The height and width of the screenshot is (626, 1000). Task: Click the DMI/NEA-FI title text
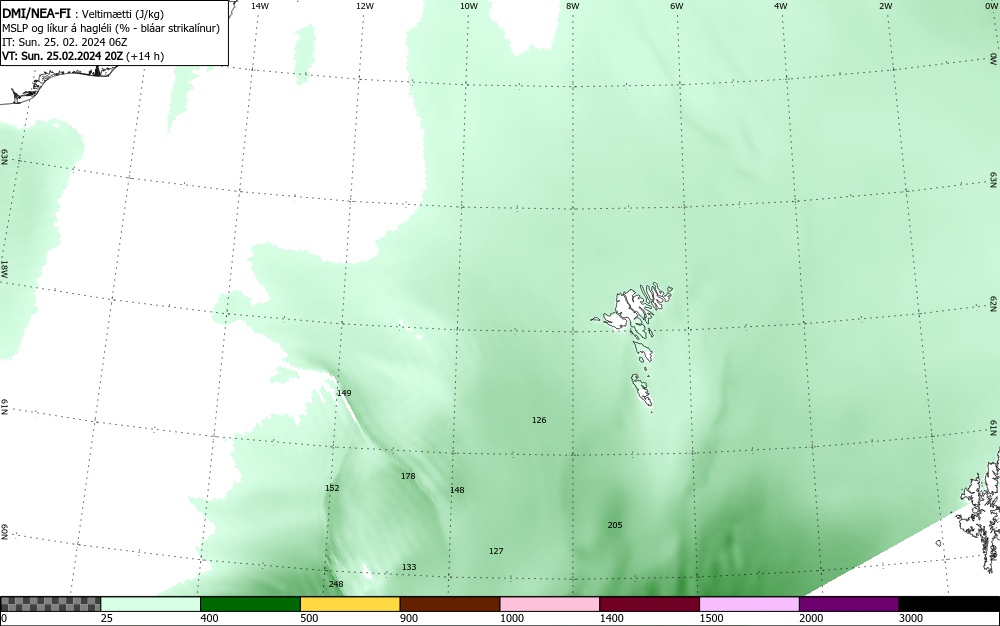36,13
